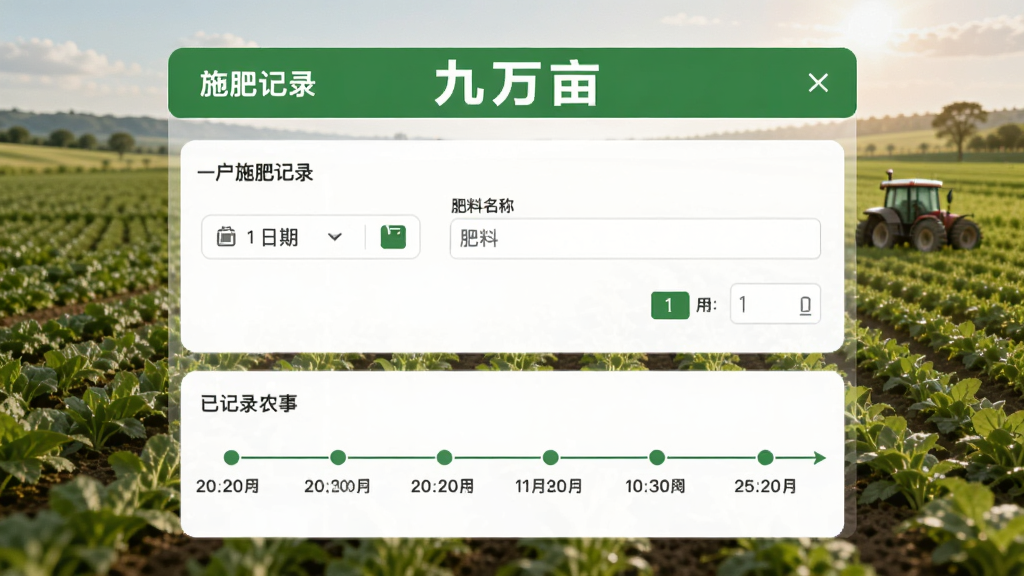Select the 10:30 timeline marker

pyautogui.click(x=657, y=458)
